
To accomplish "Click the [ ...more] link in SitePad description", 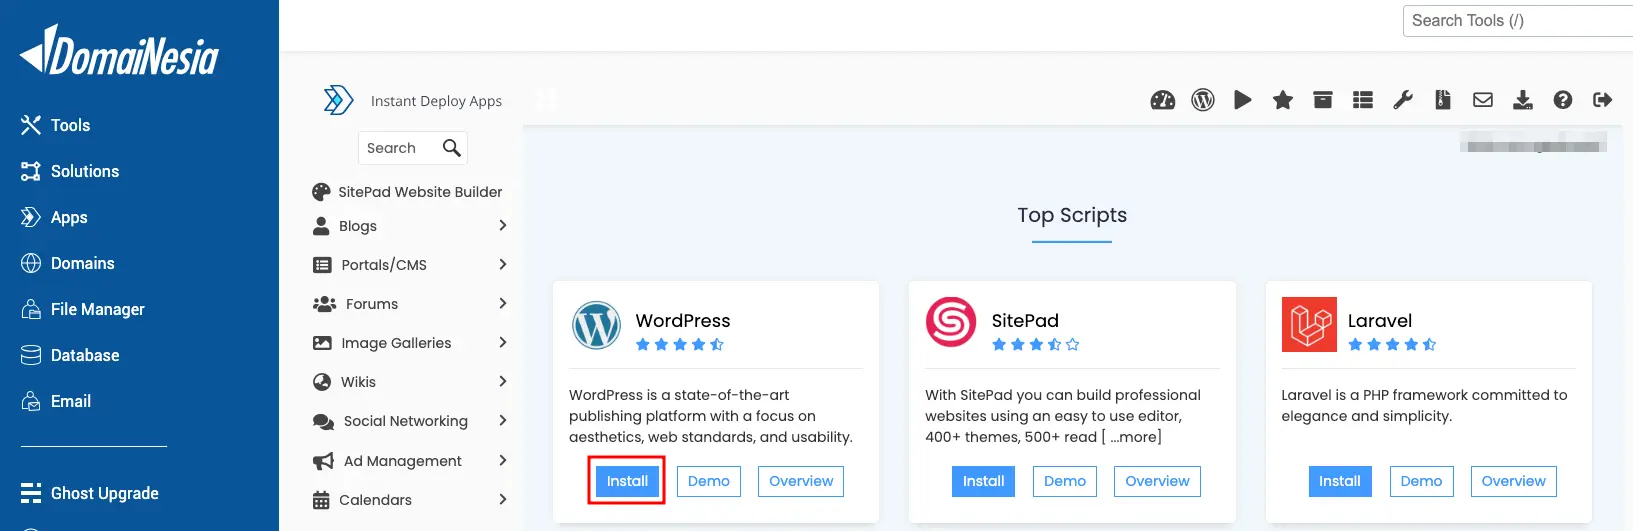I will (x=1132, y=437).
